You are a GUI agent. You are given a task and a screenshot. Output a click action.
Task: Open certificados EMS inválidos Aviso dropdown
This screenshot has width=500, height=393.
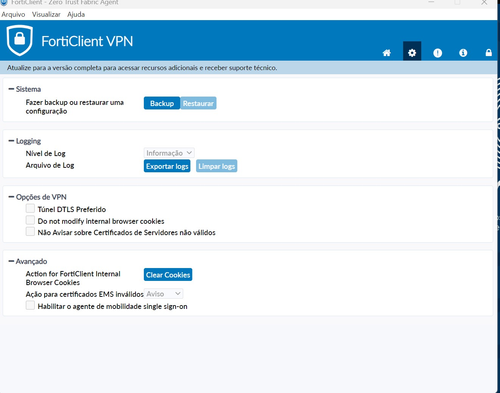(163, 294)
